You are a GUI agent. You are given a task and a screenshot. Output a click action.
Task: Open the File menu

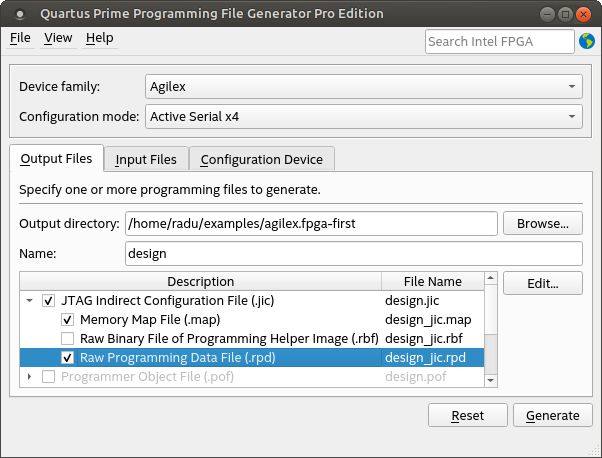[20, 38]
